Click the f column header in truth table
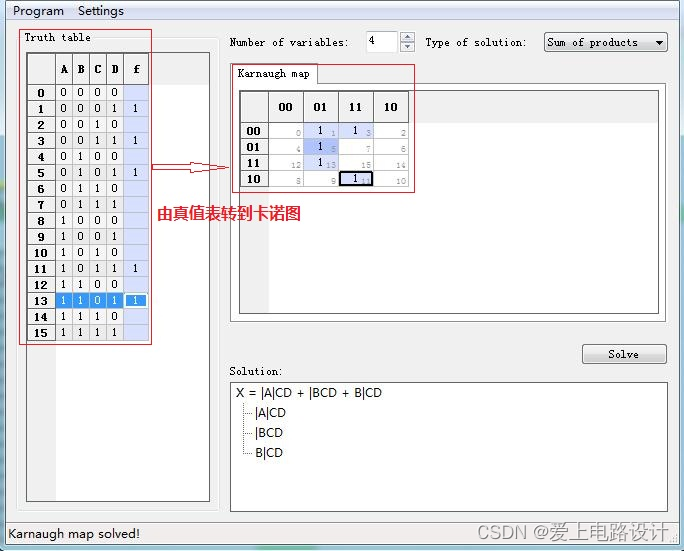This screenshot has width=684, height=551. (x=135, y=69)
